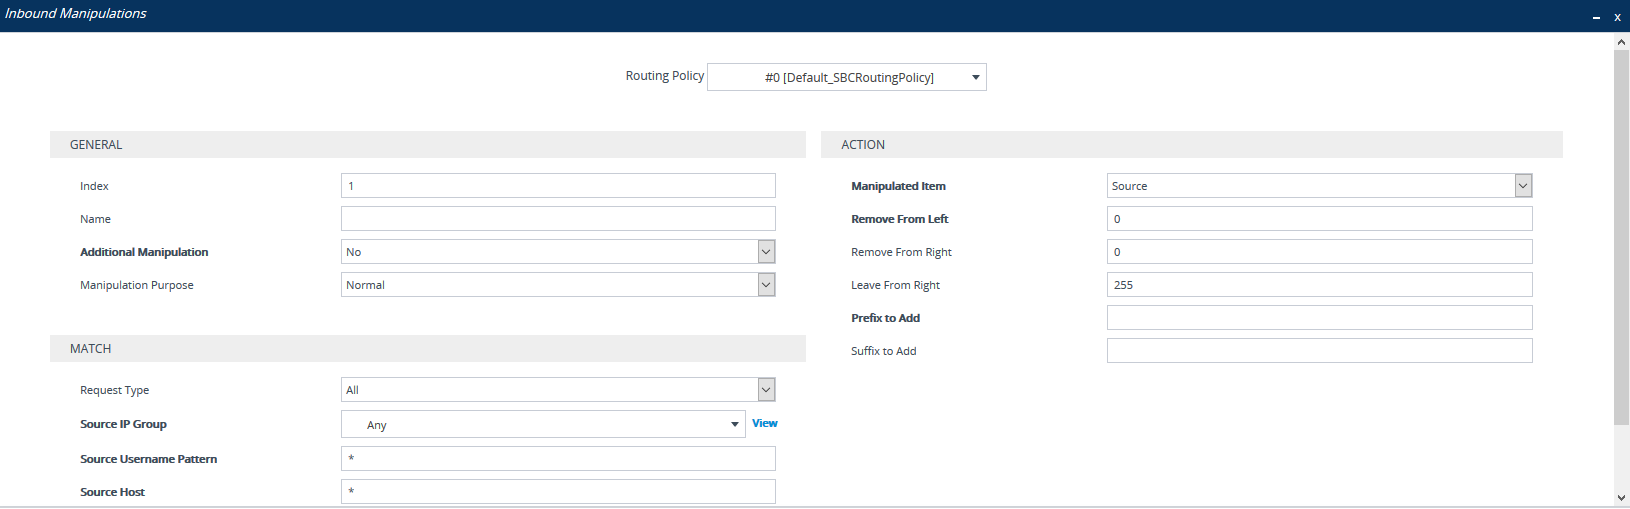Viewport: 1630px width, 509px height.
Task: Open the Manipulation Purpose dropdown
Action: coord(558,285)
